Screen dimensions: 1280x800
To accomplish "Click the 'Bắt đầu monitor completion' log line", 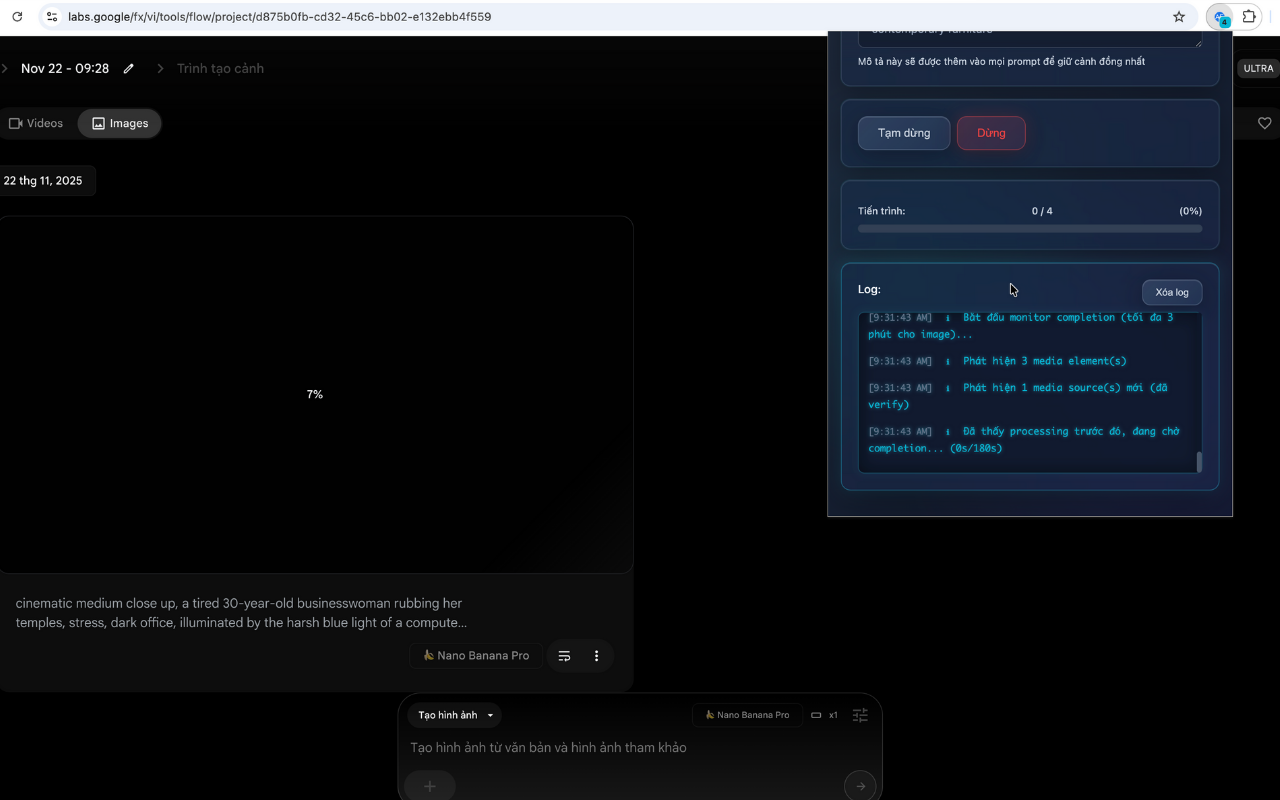I will click(x=1020, y=326).
